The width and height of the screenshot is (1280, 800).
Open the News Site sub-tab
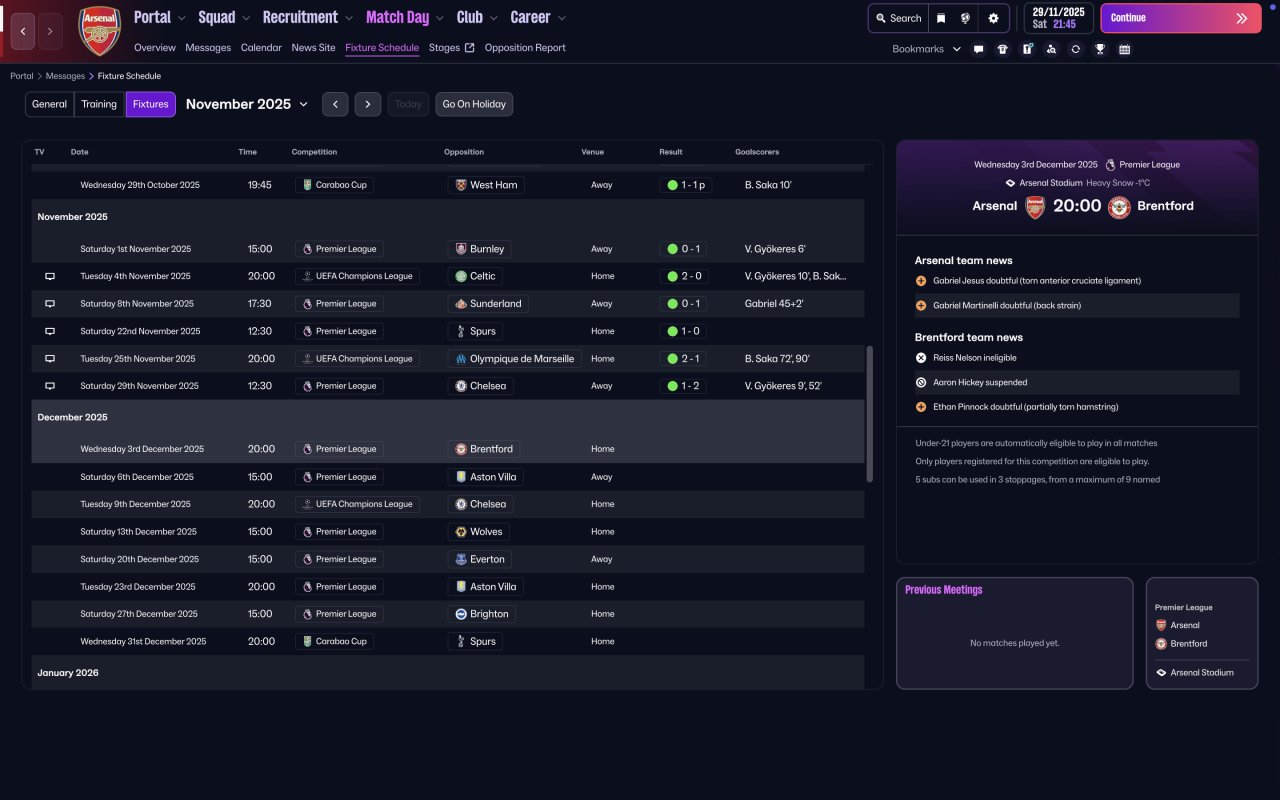coord(314,48)
